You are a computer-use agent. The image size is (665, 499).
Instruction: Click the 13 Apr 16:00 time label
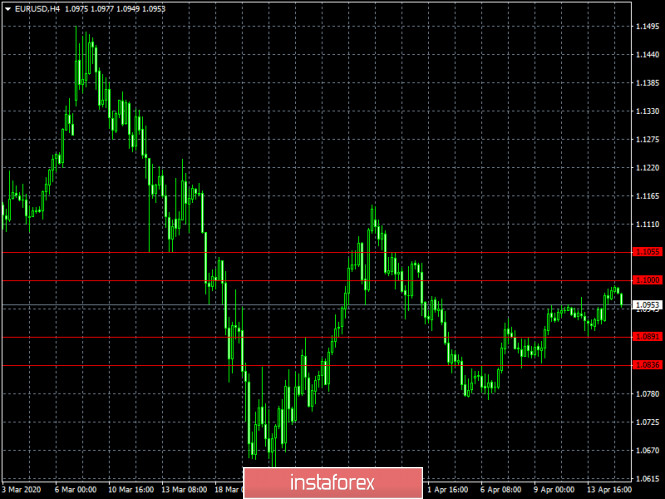[x=609, y=490]
